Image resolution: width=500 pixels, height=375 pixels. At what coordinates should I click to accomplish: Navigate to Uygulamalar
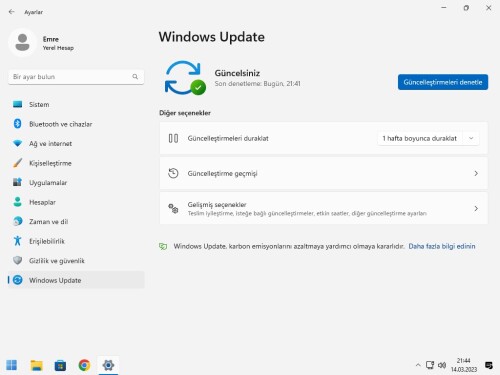76,182
